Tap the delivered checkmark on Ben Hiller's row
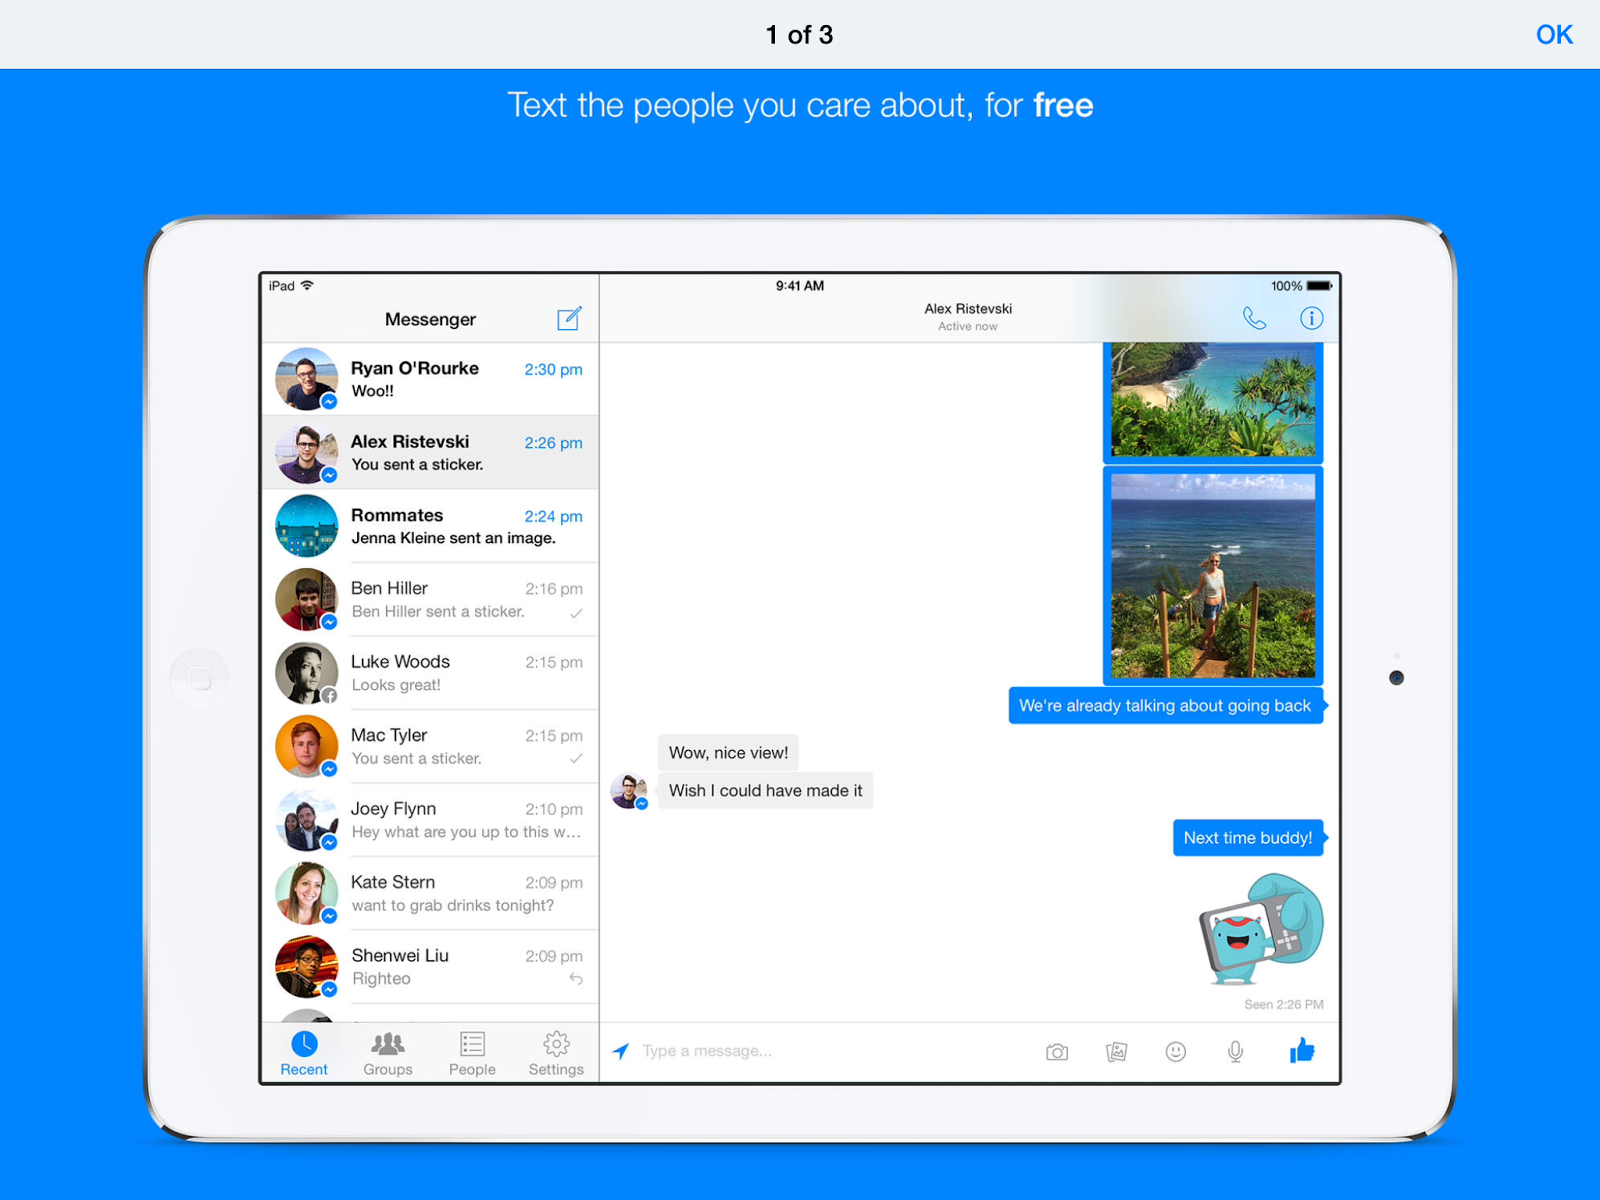 [576, 613]
